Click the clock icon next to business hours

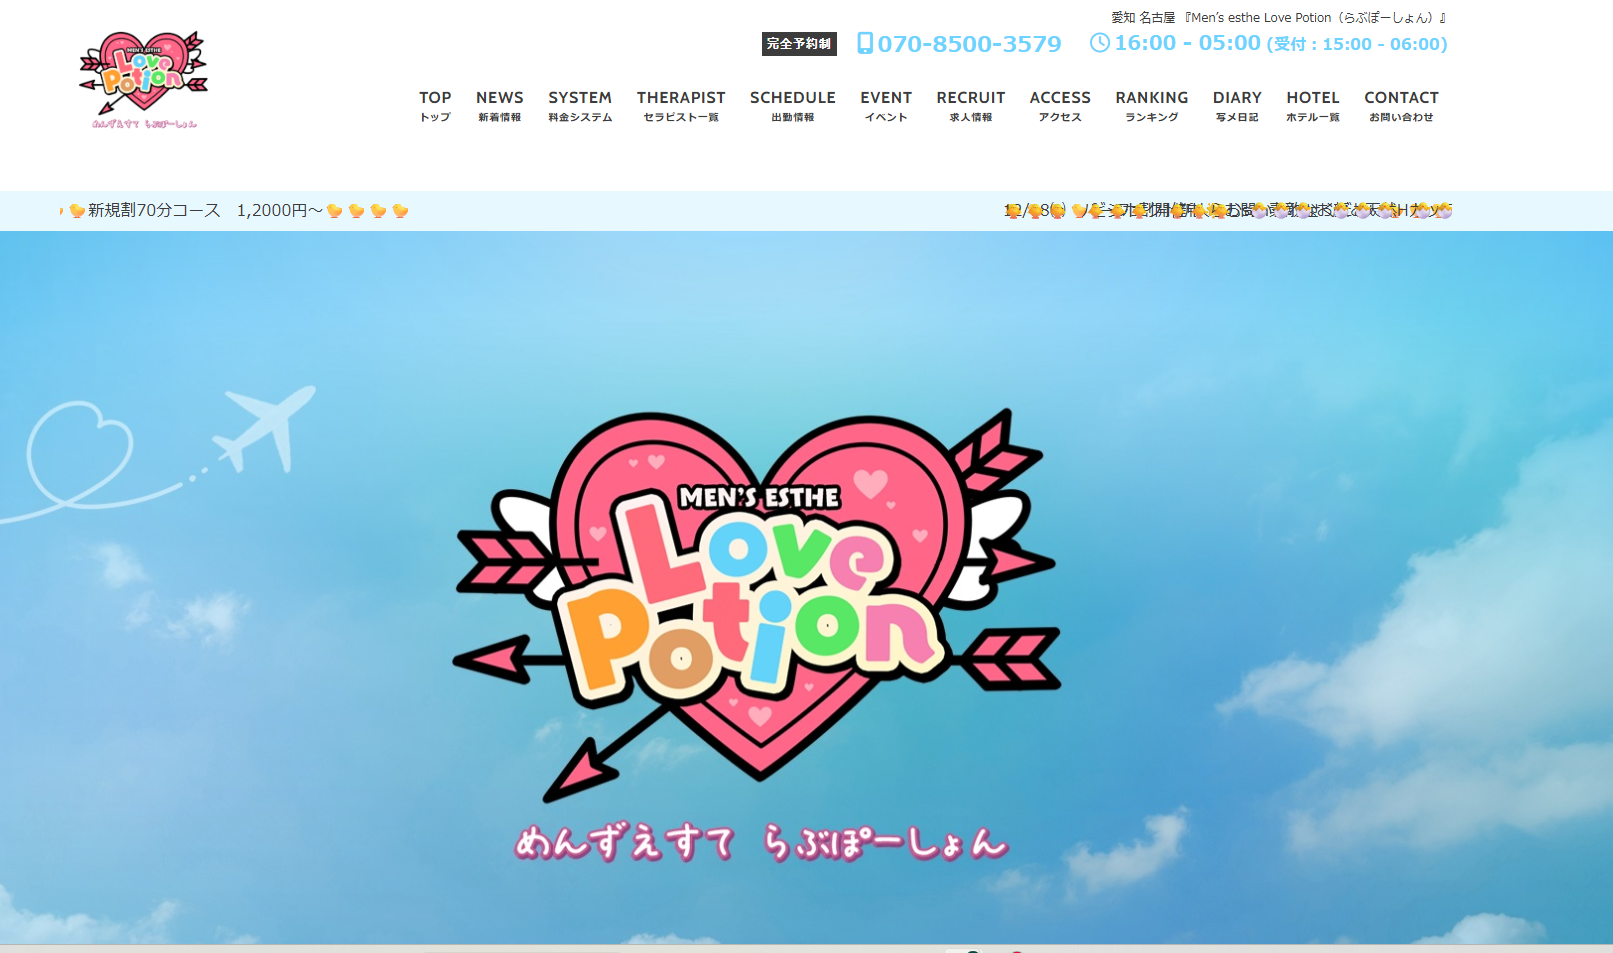point(1100,43)
